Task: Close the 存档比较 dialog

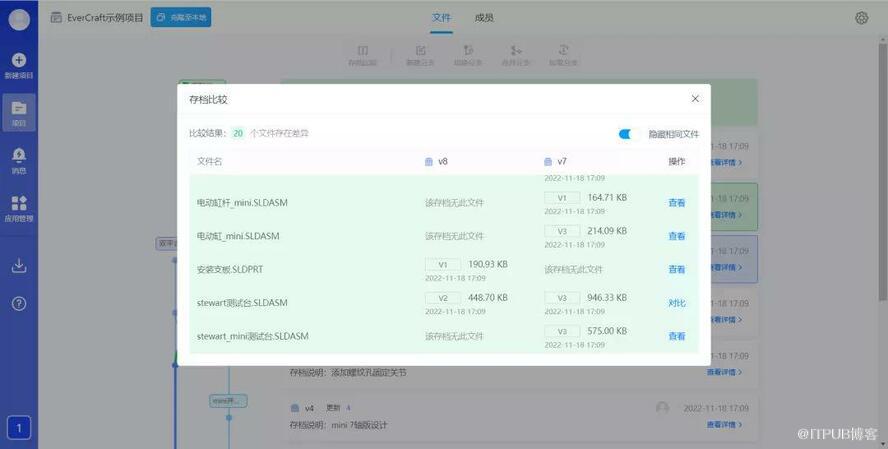Action: click(695, 99)
